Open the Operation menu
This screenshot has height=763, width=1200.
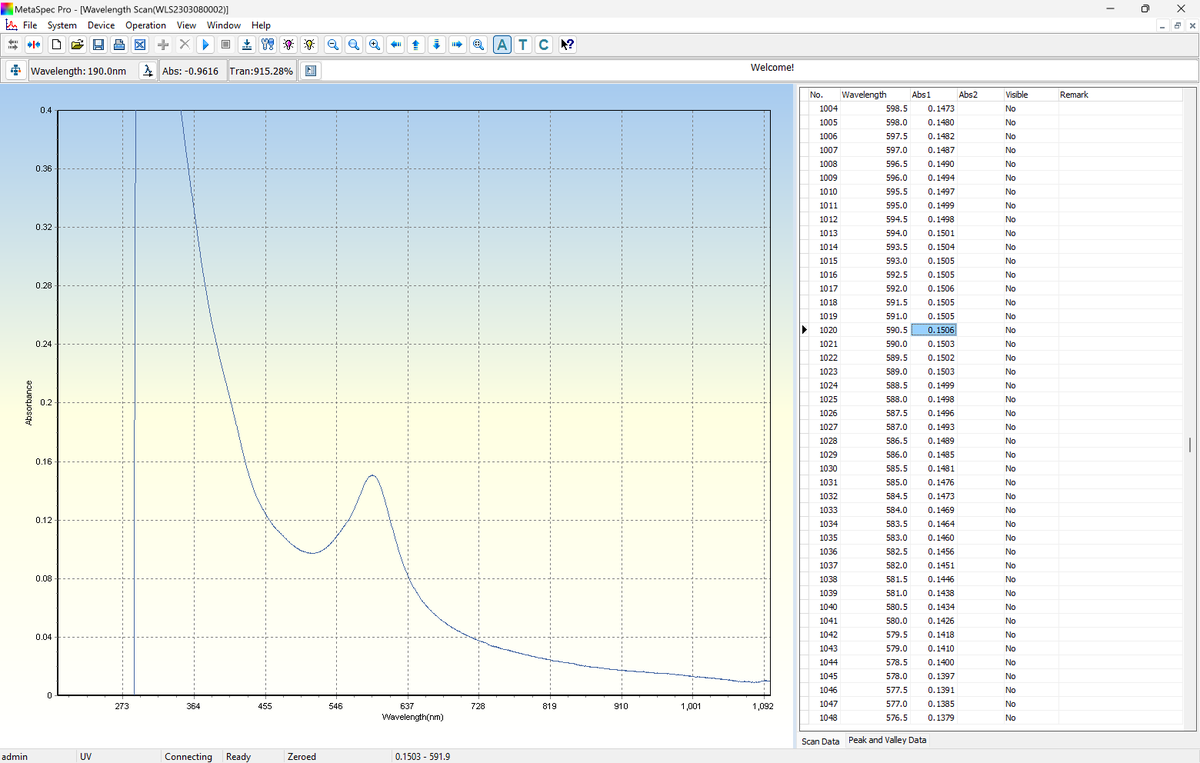click(x=146, y=25)
